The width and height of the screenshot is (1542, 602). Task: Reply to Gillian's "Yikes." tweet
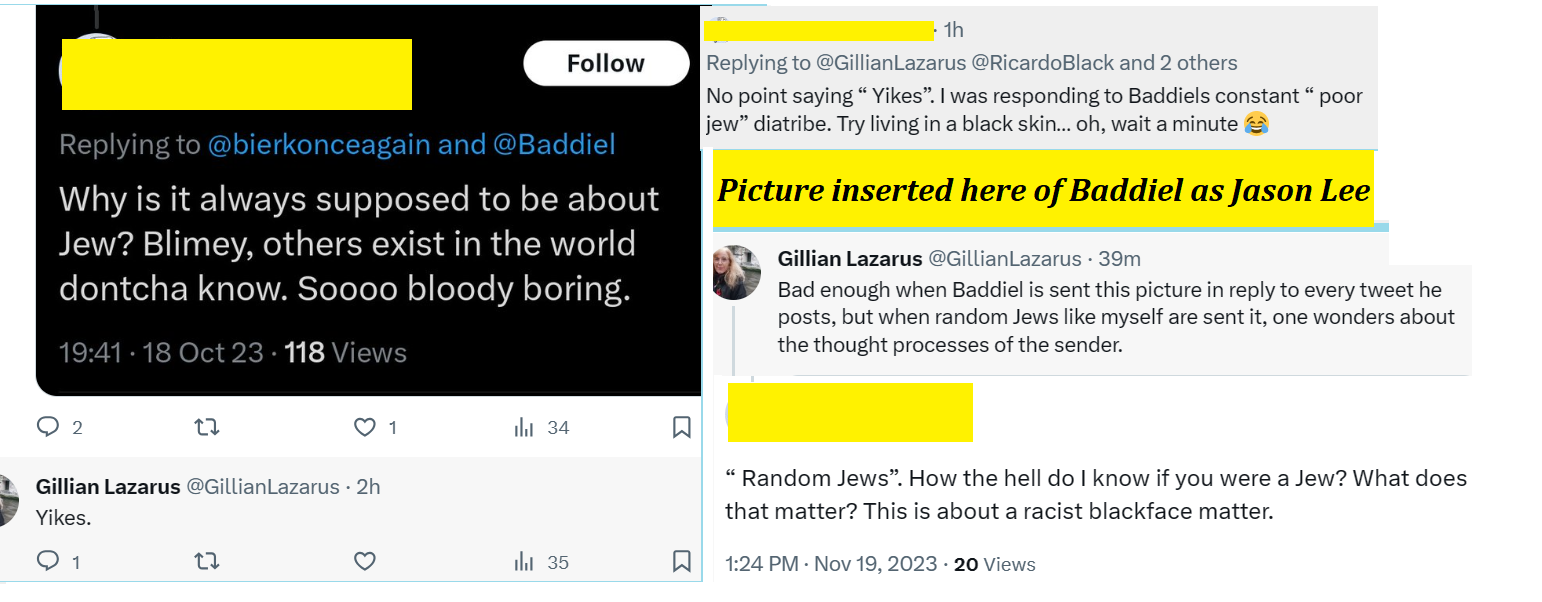[48, 562]
